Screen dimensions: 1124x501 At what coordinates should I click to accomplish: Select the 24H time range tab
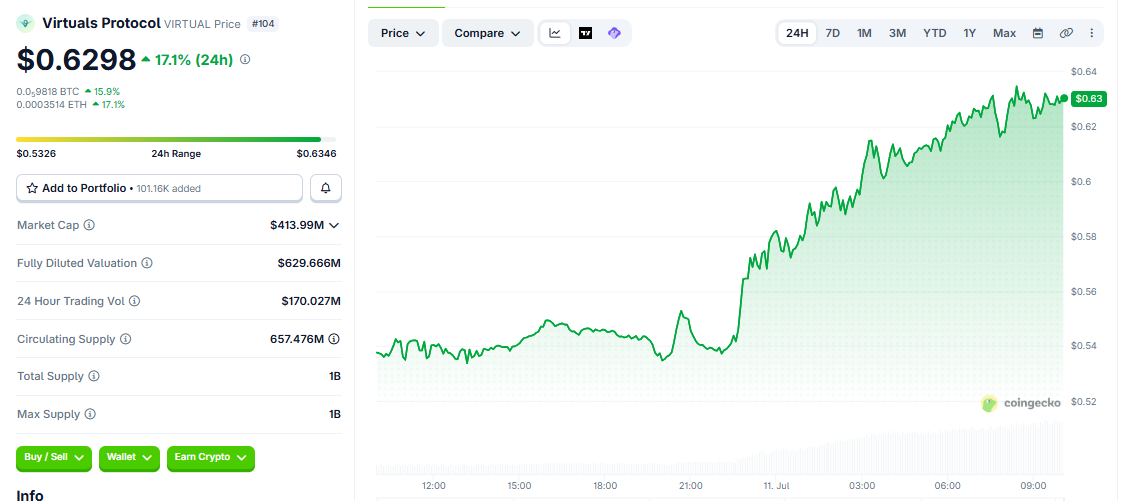click(797, 33)
